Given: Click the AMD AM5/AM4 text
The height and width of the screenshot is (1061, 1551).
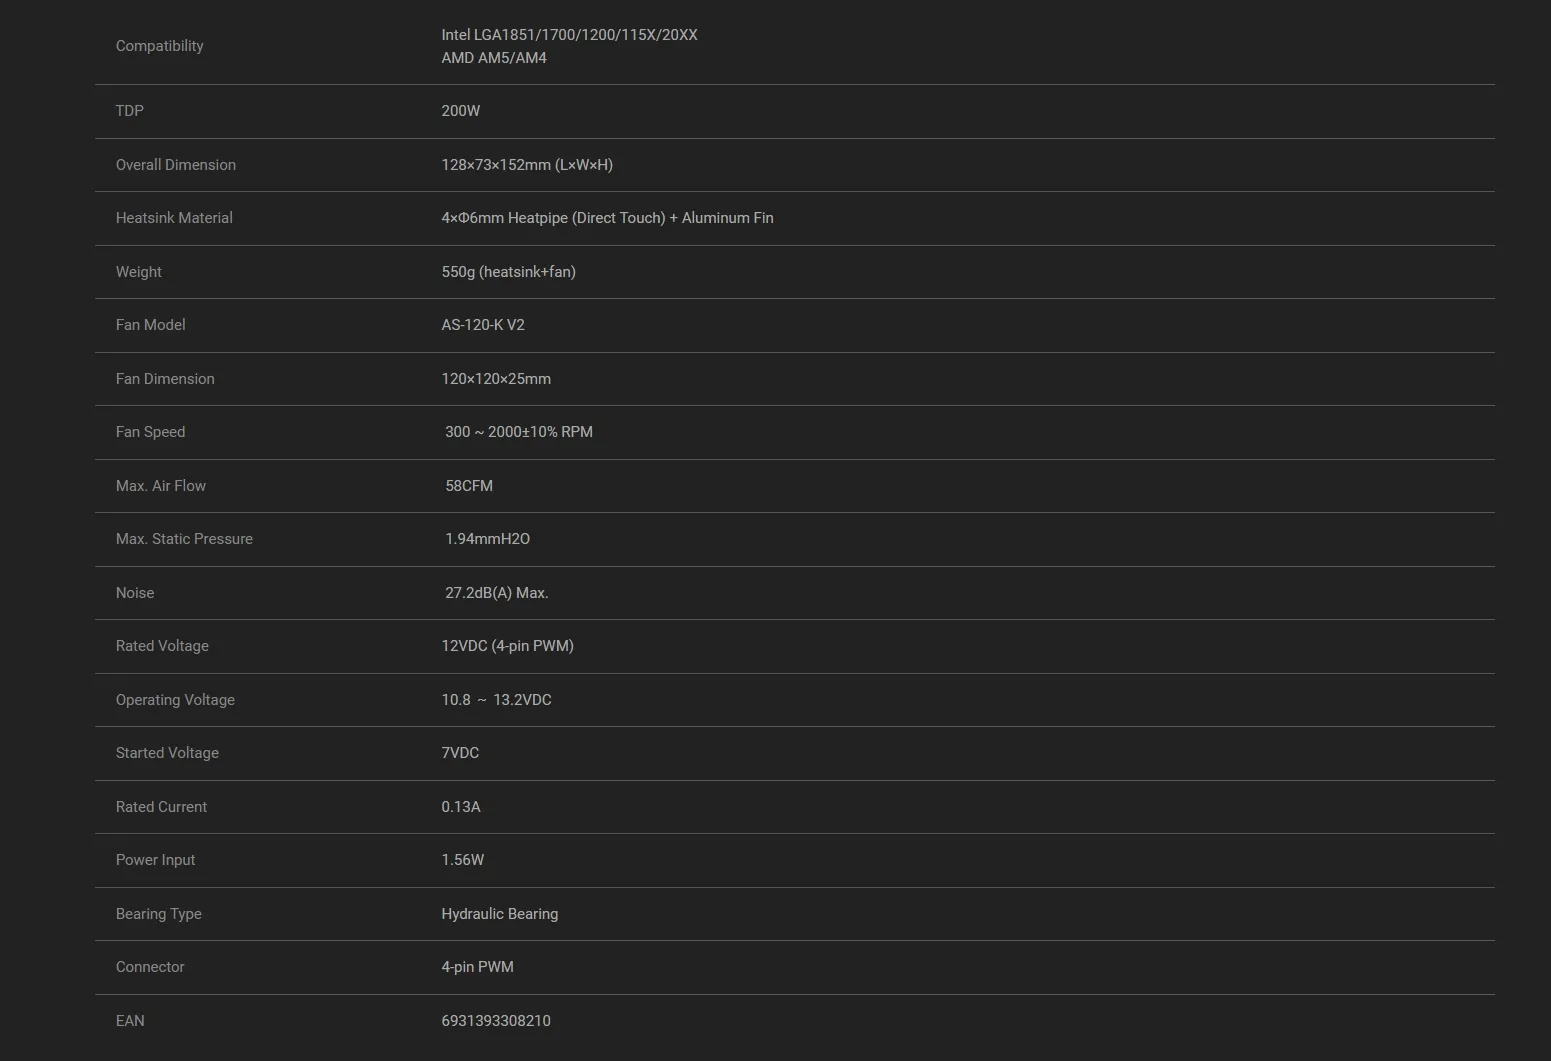Looking at the screenshot, I should [x=494, y=58].
